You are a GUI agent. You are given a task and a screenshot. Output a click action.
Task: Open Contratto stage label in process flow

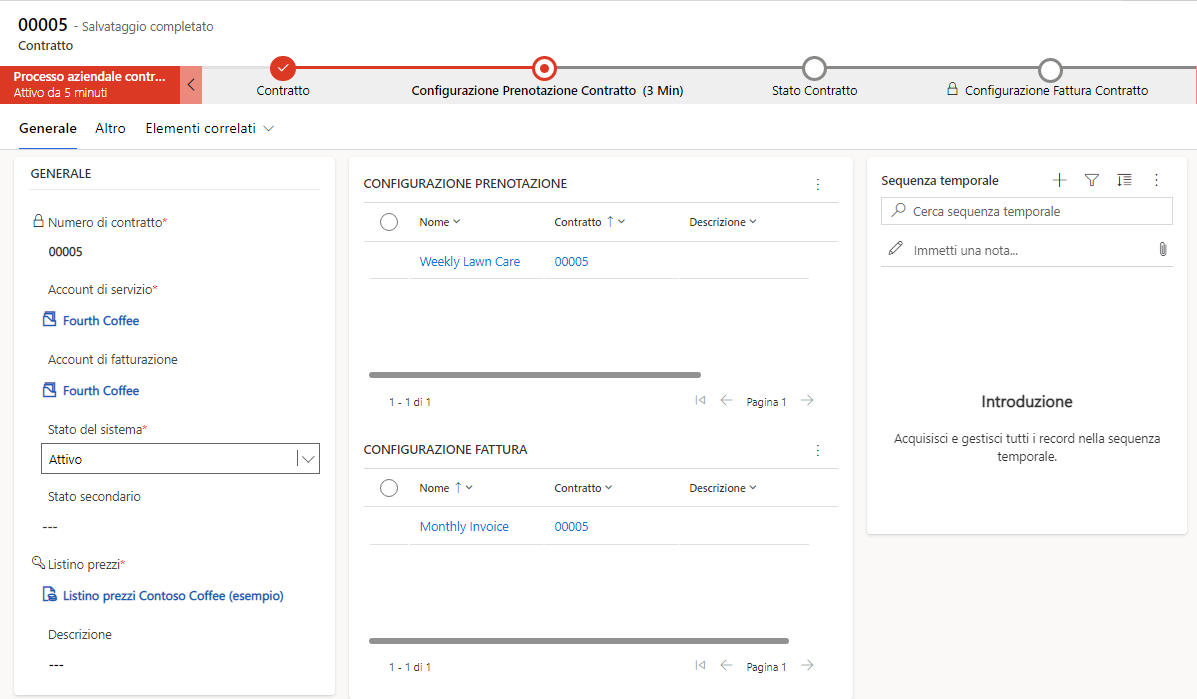[283, 91]
